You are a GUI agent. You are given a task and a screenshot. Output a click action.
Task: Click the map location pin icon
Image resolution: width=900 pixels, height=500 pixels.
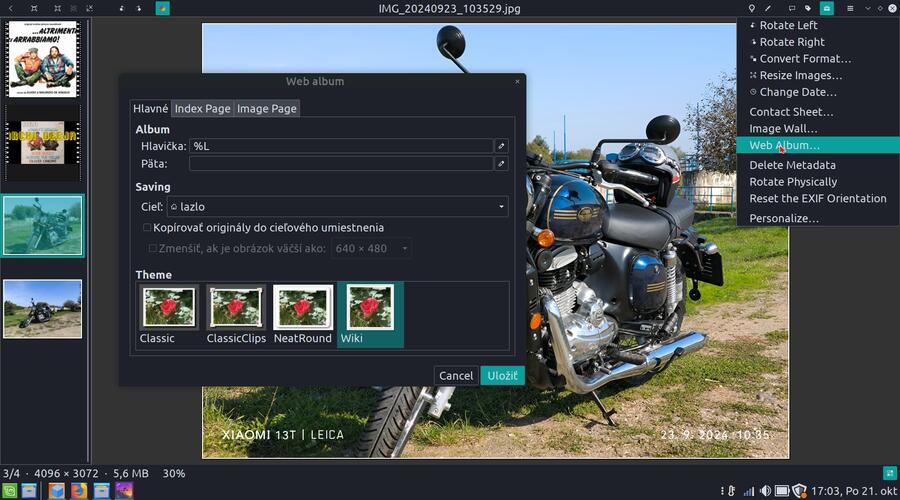pyautogui.click(x=751, y=8)
